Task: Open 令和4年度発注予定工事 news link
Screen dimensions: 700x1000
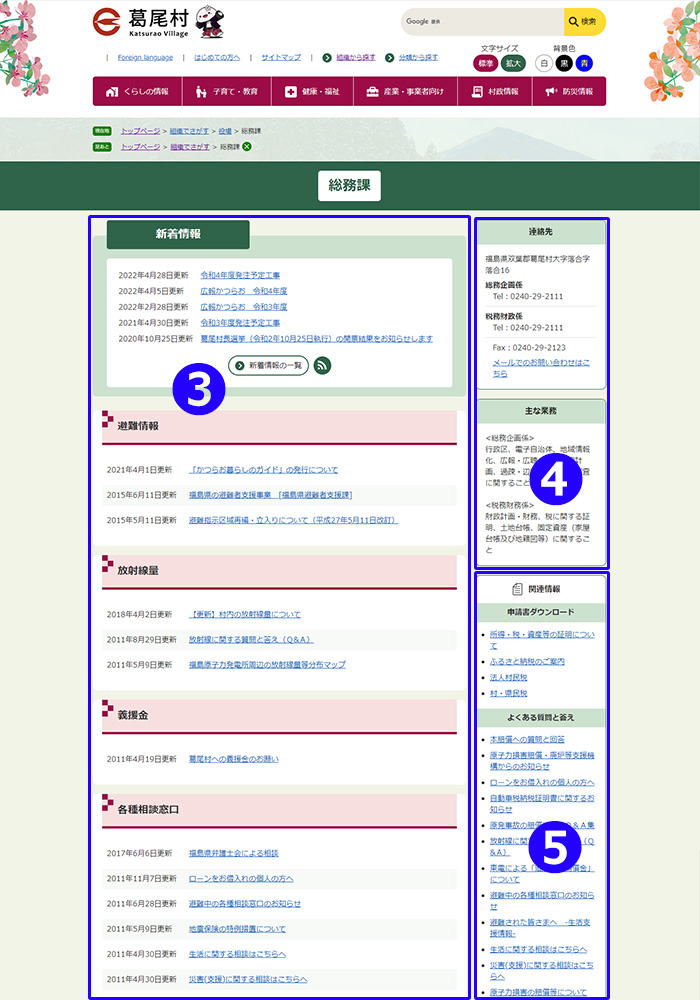Action: 240,276
